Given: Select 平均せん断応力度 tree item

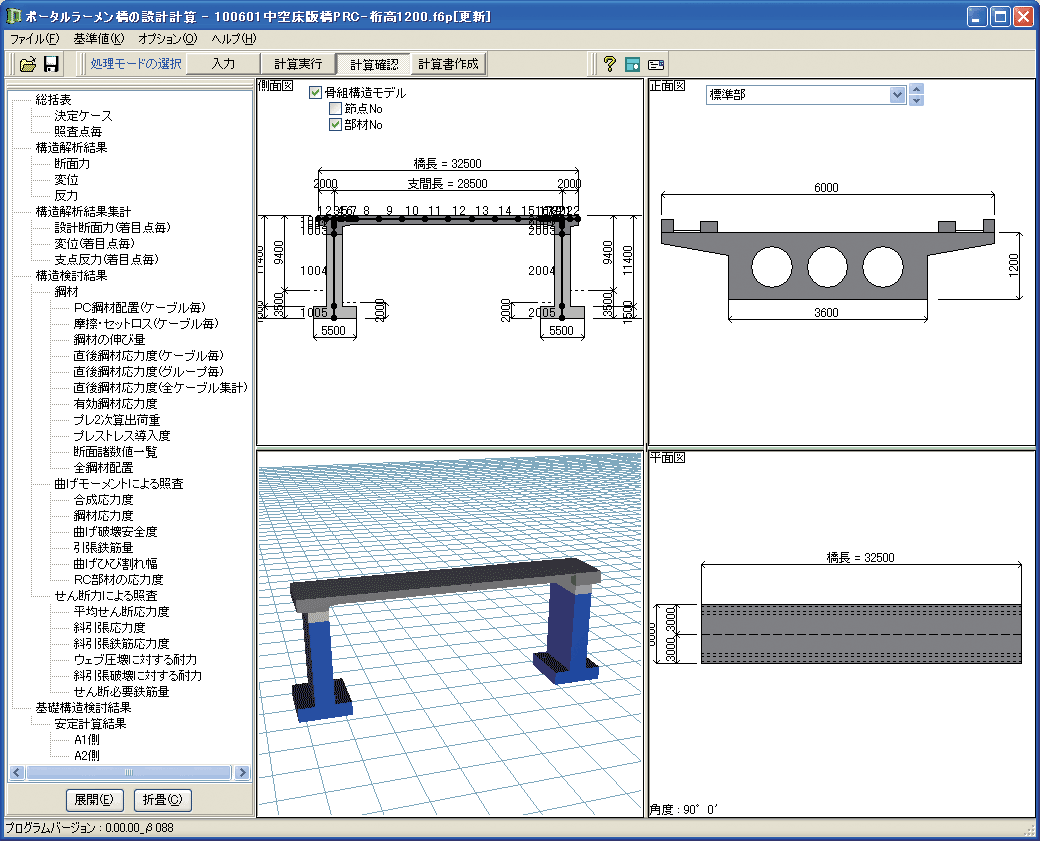Looking at the screenshot, I should pos(121,612).
